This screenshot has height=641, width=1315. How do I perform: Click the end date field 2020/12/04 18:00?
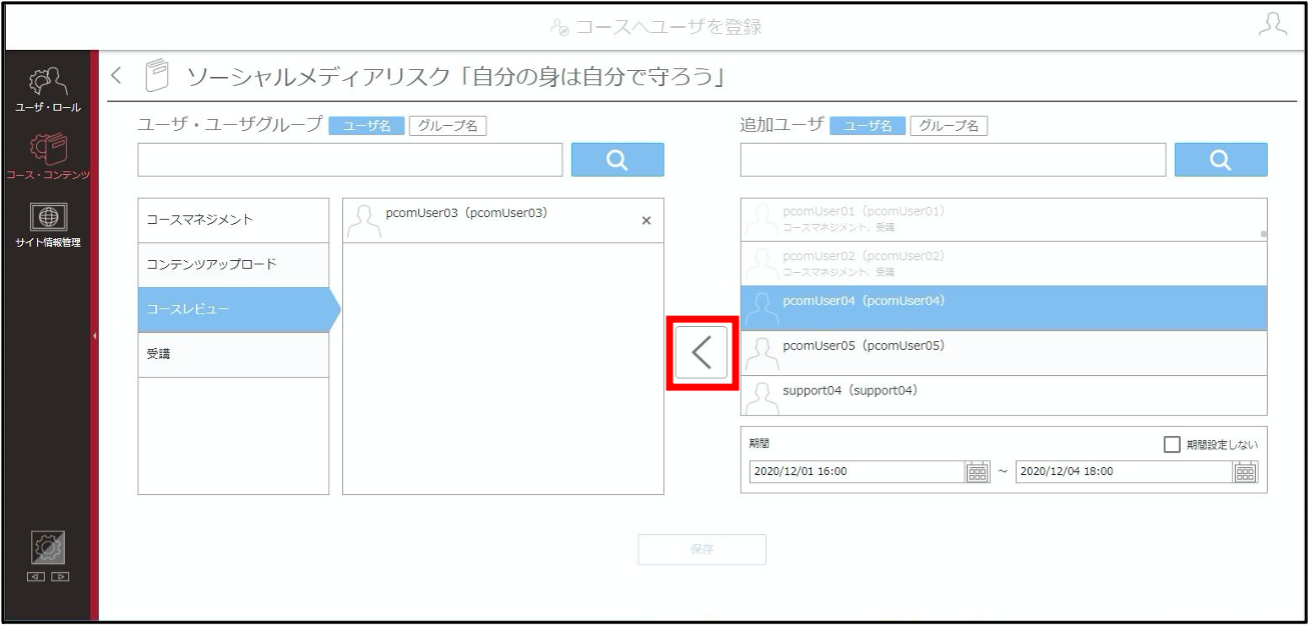(1123, 472)
